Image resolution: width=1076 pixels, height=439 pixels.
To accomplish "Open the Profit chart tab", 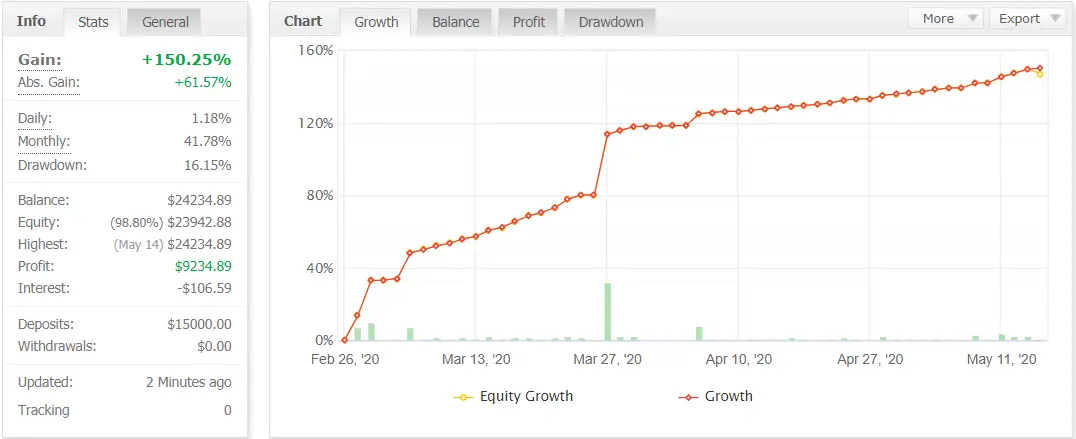I will pos(528,22).
